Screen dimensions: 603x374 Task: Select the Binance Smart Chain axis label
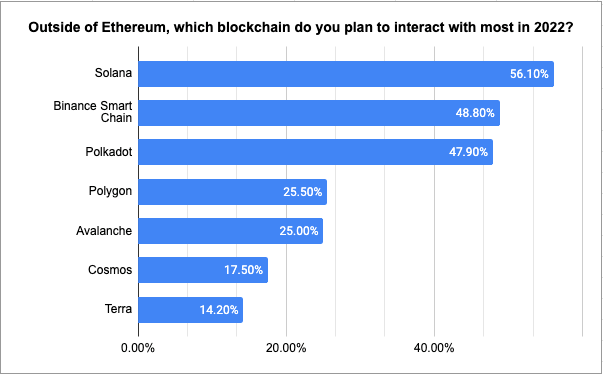[93, 112]
